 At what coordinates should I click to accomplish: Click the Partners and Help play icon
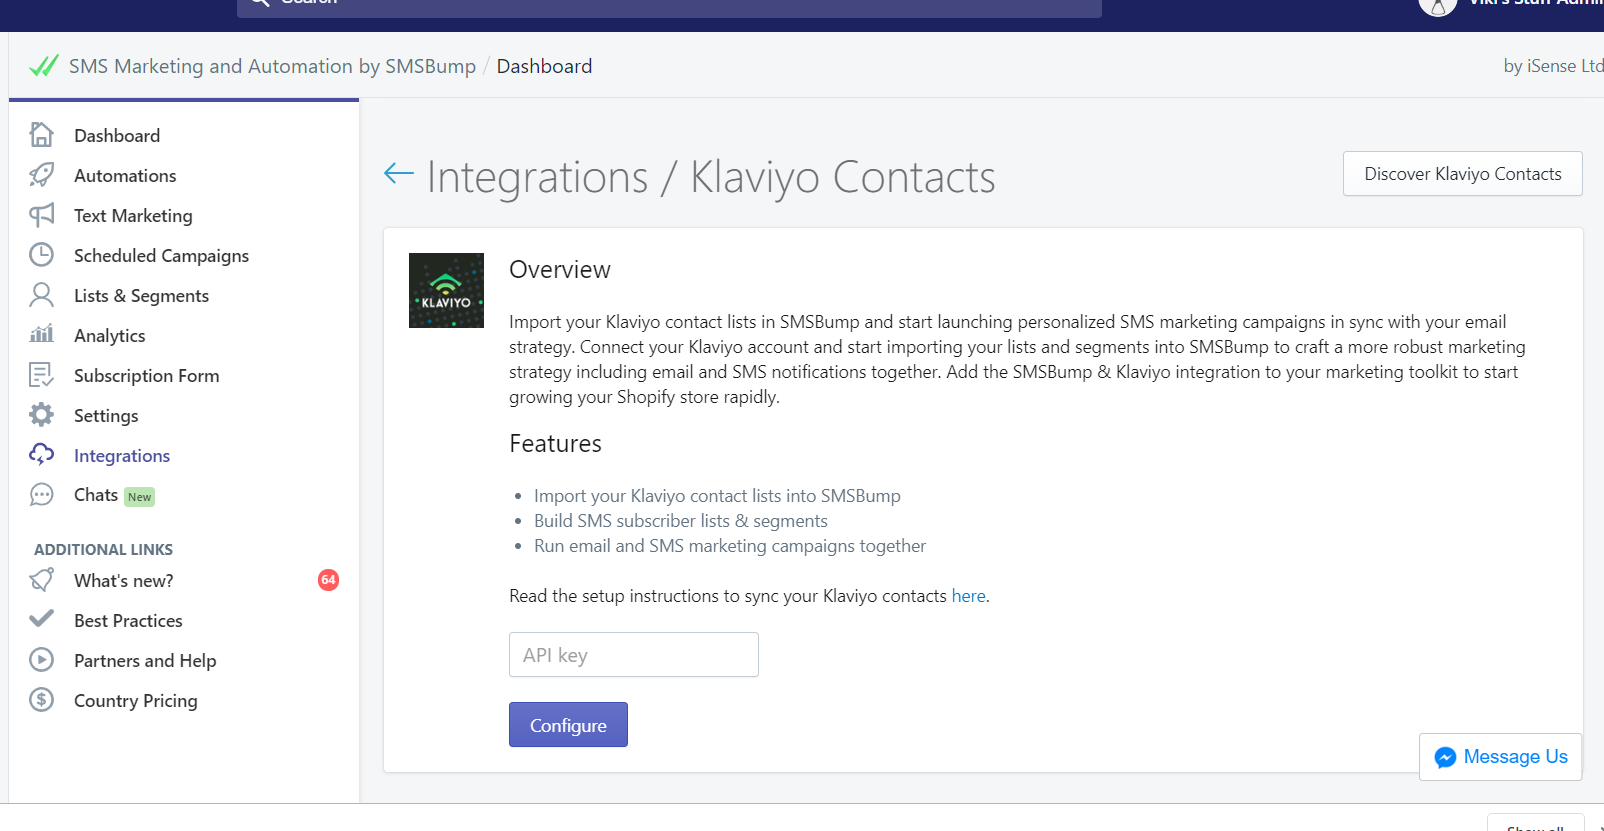[41, 660]
